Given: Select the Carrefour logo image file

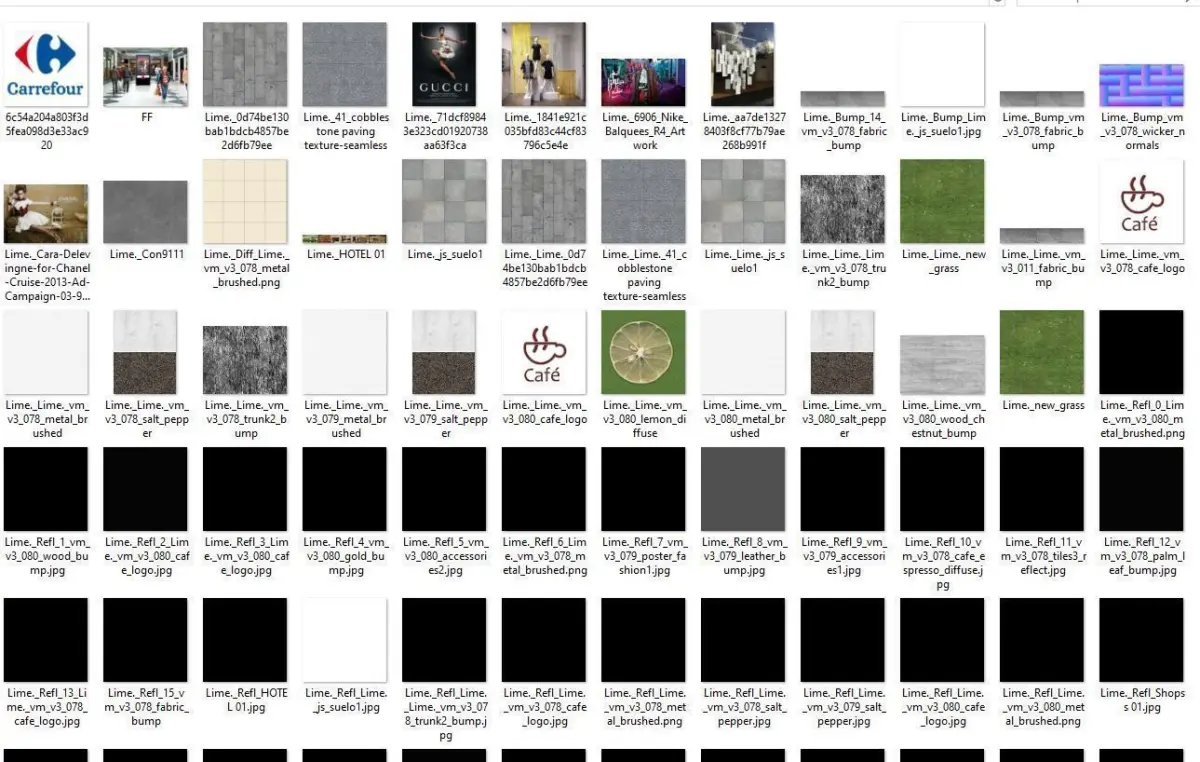Looking at the screenshot, I should coord(46,65).
